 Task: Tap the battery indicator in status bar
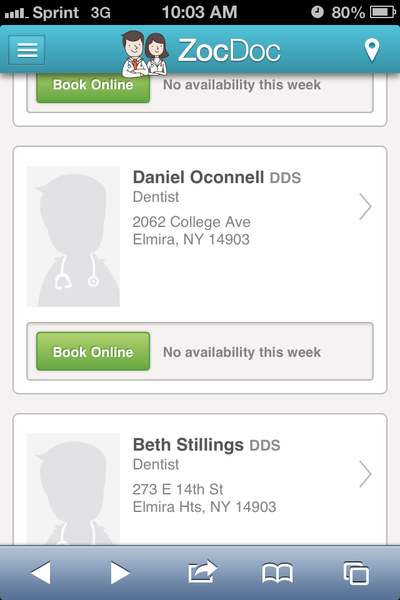click(x=382, y=12)
